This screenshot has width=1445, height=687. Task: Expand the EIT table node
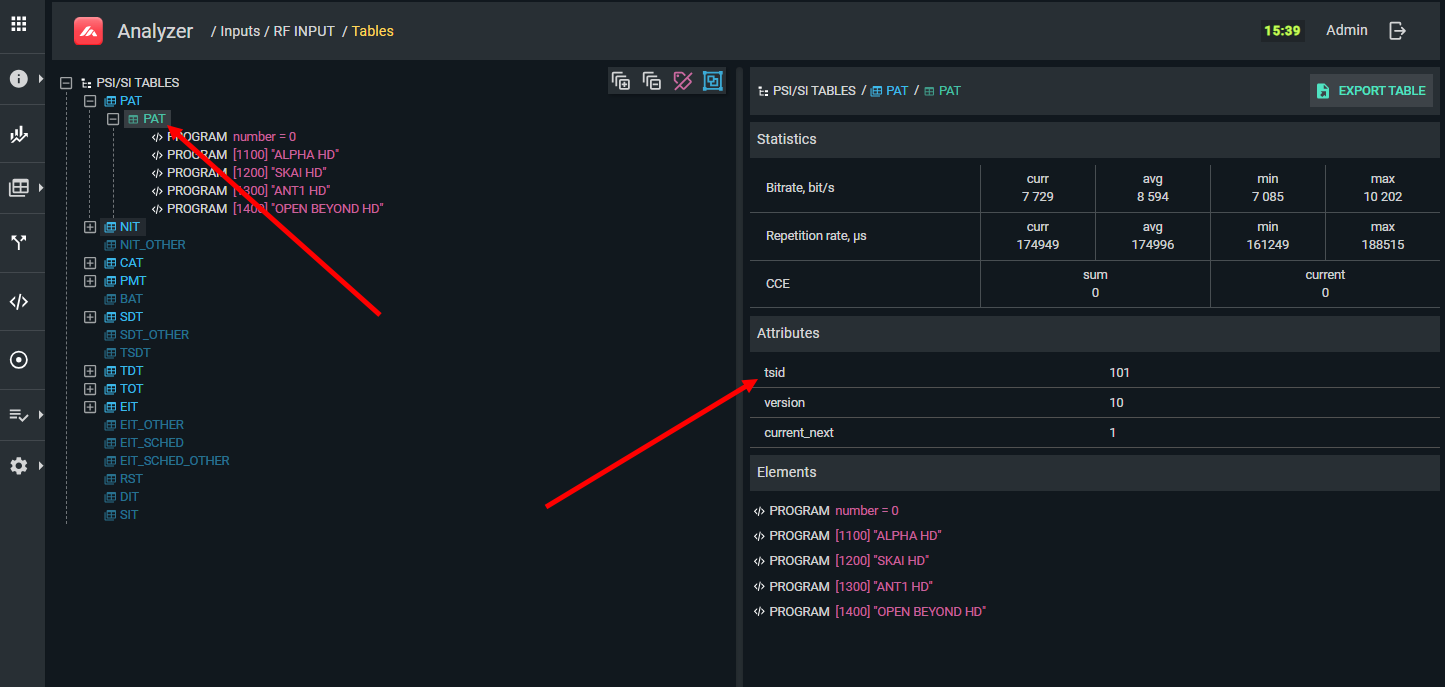click(90, 407)
